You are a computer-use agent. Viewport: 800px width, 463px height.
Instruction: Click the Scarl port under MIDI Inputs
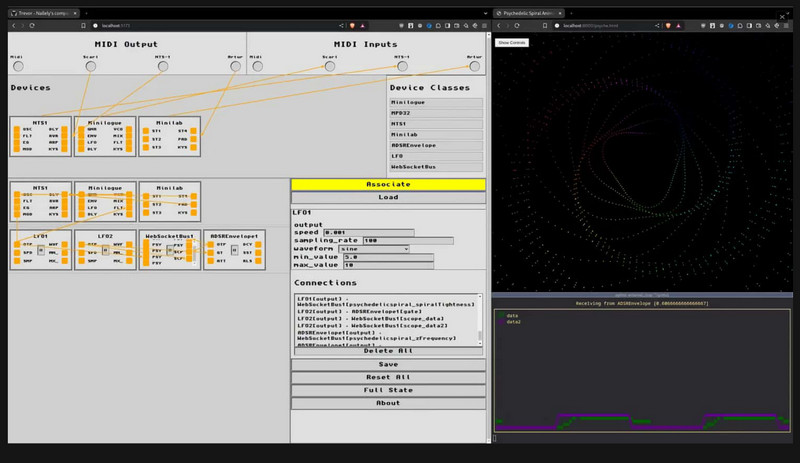click(330, 66)
